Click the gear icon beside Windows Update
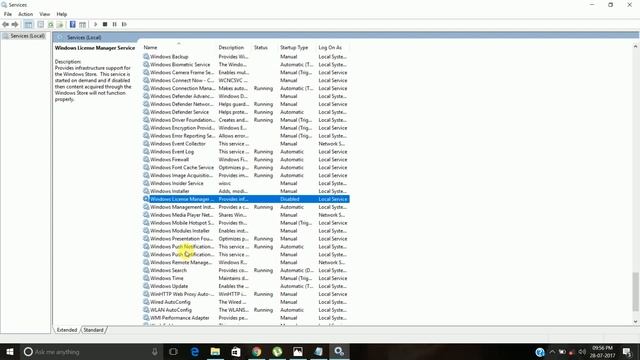 point(146,286)
